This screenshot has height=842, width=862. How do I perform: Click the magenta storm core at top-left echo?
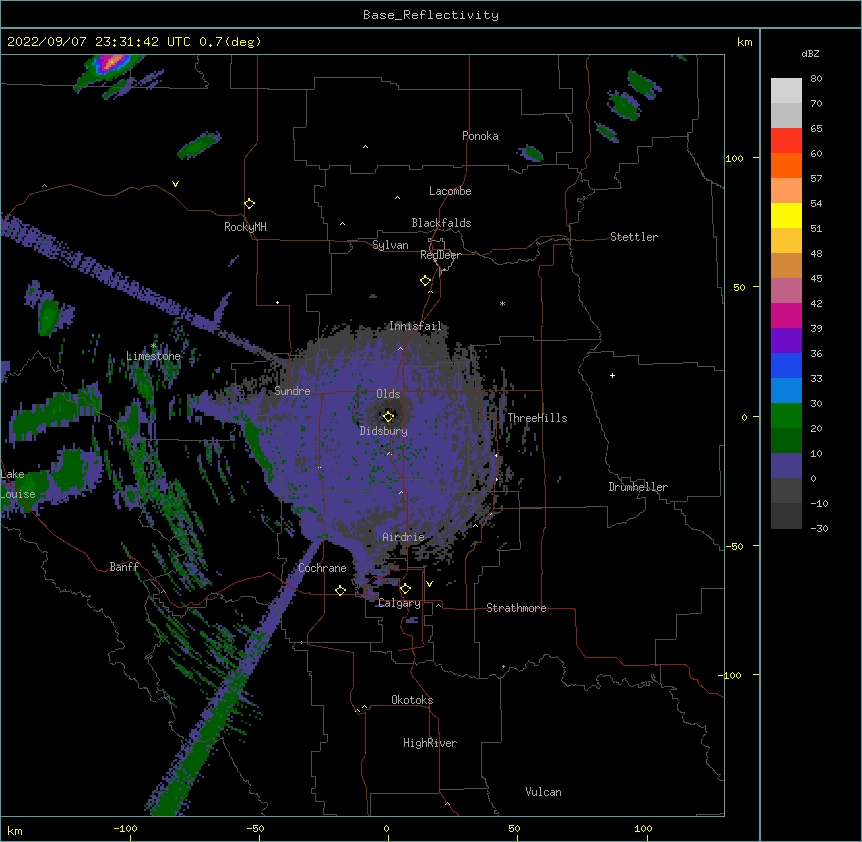coord(112,62)
